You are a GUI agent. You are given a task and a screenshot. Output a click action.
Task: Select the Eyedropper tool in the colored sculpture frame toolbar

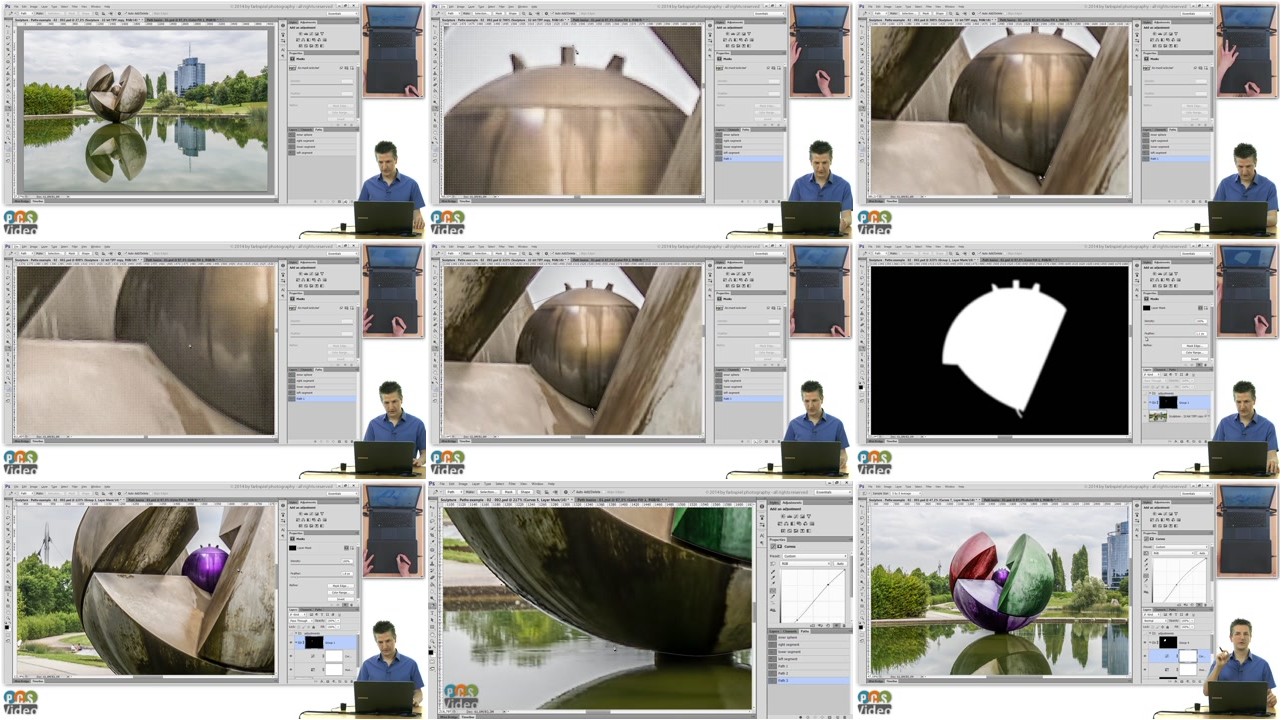click(862, 535)
